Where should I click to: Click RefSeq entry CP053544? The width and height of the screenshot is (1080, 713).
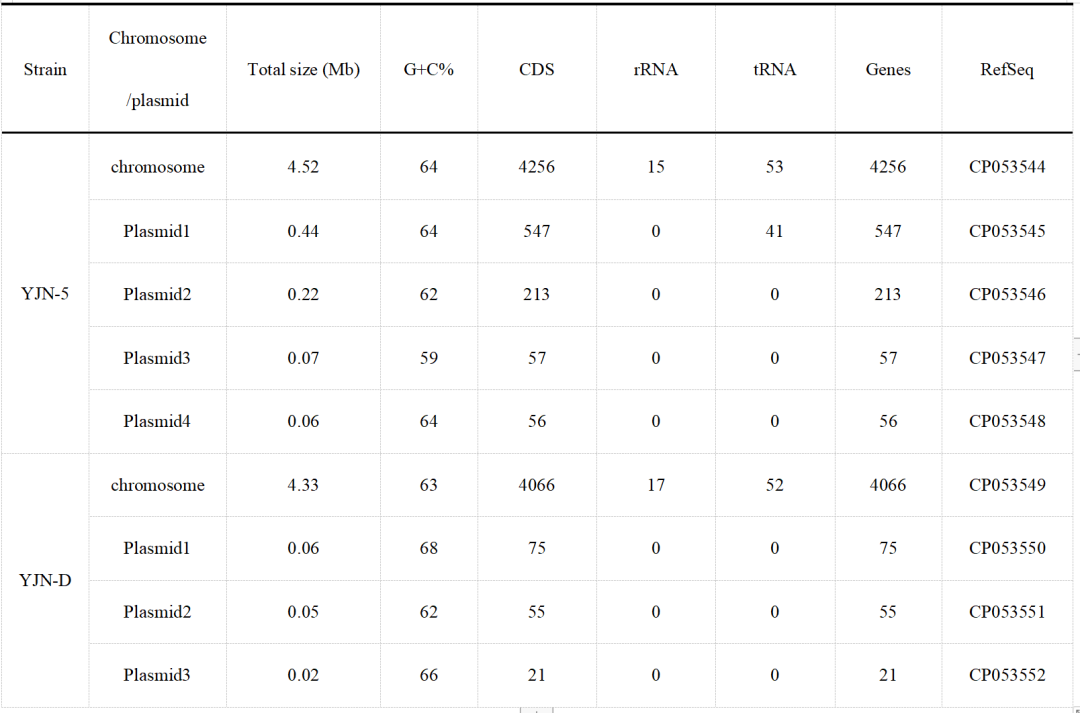pyautogui.click(x=1007, y=167)
